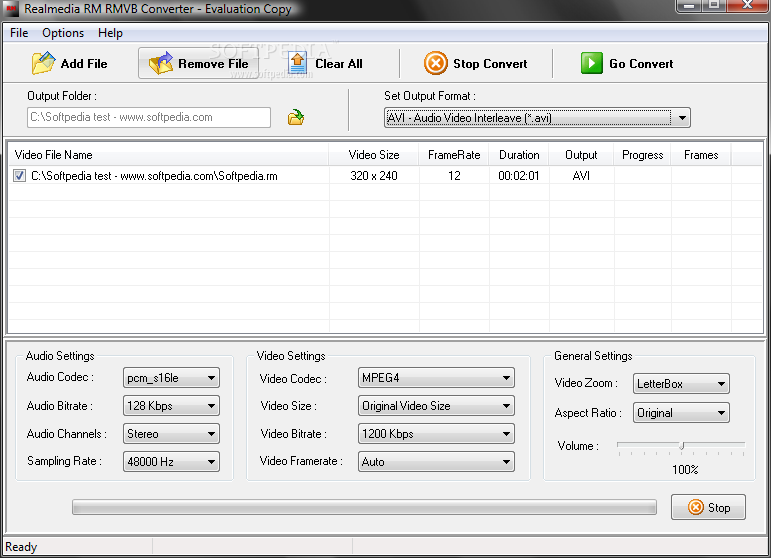Viewport: 771px width, 558px height.
Task: Click the 320 x 240 size cell
Action: tap(374, 176)
